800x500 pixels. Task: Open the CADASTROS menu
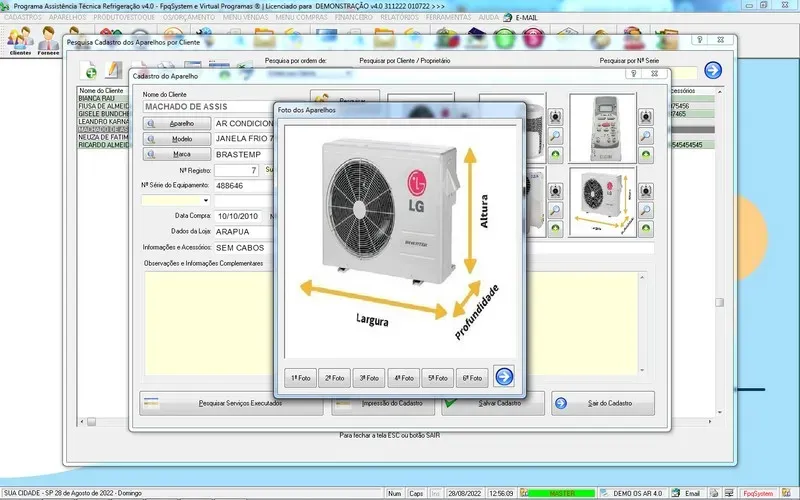pyautogui.click(x=23, y=18)
